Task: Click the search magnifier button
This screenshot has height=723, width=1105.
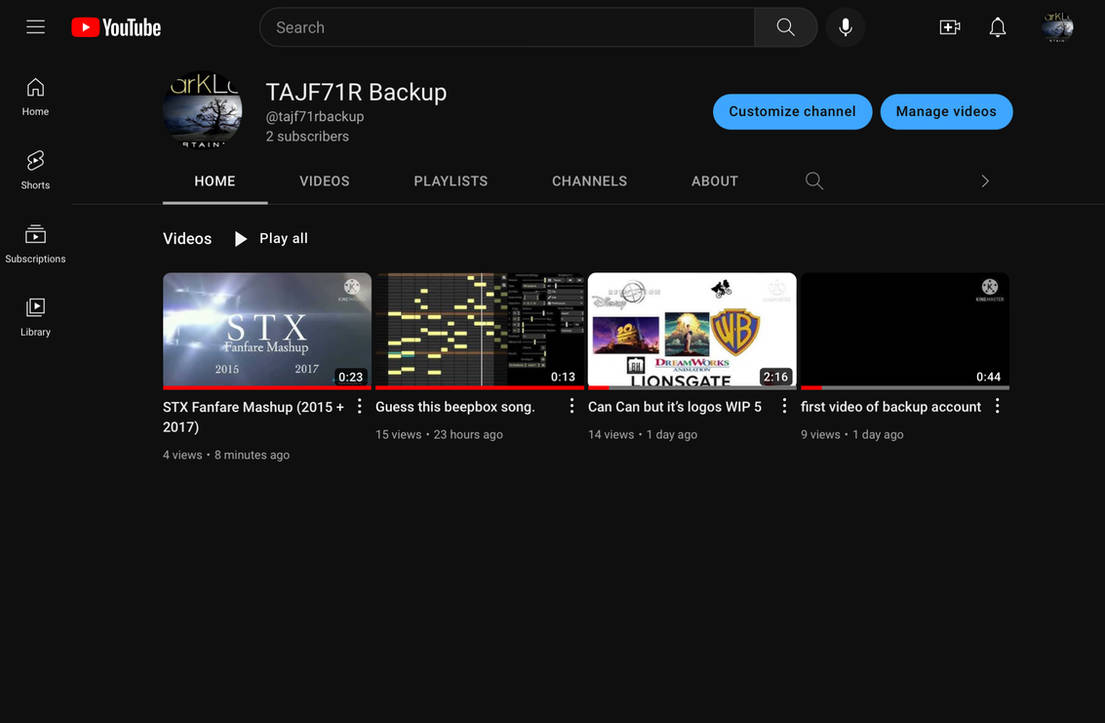Action: pos(785,27)
